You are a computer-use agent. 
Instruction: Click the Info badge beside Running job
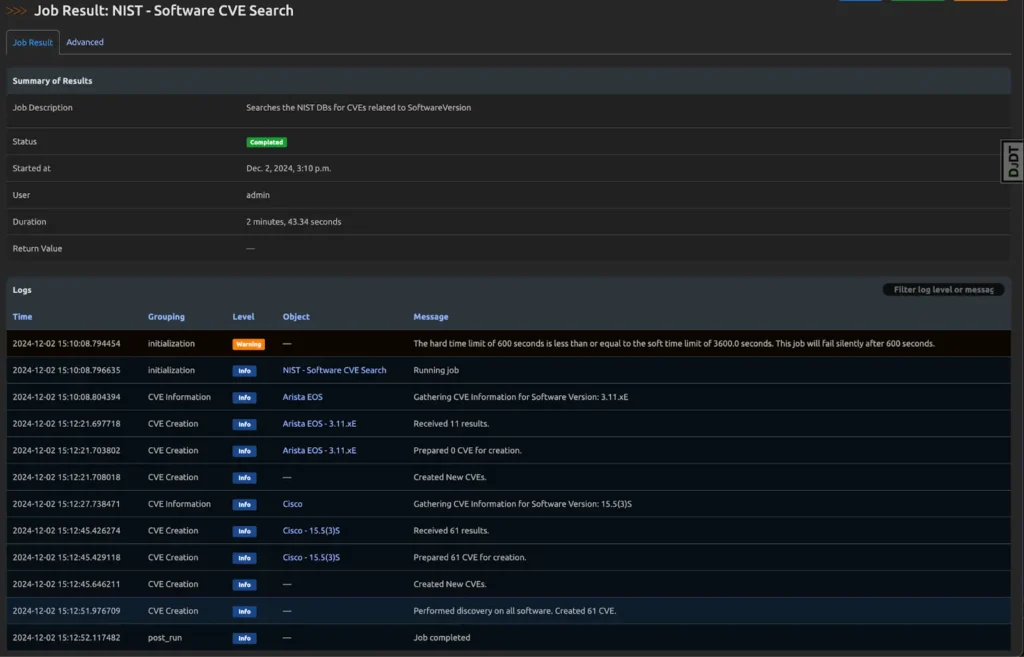pyautogui.click(x=244, y=371)
